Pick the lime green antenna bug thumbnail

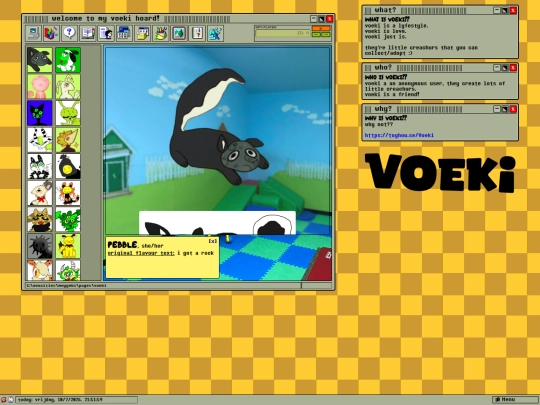coord(68,113)
